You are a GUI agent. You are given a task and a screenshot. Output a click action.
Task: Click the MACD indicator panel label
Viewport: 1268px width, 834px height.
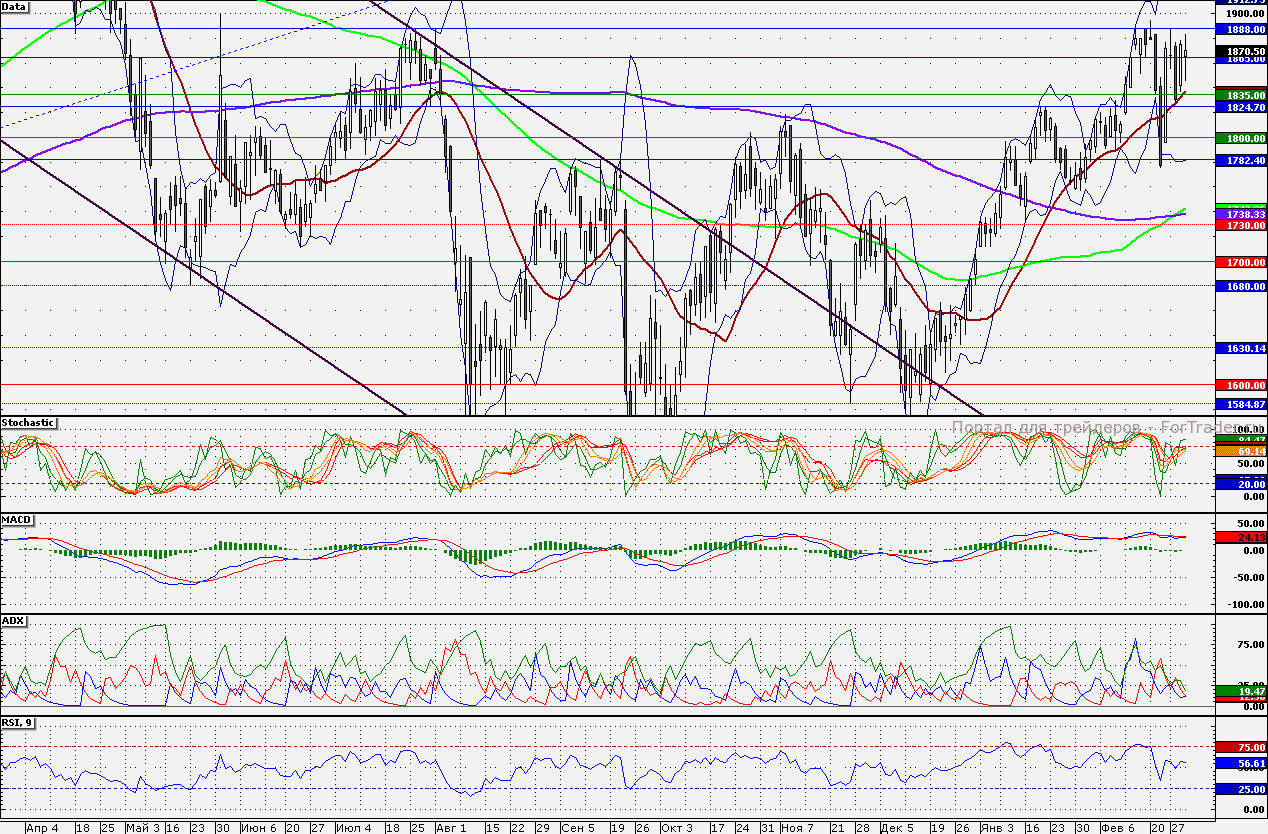point(16,521)
